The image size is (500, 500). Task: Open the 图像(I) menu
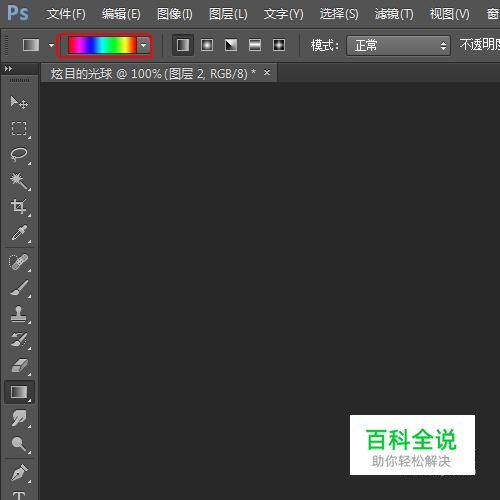[x=175, y=14]
